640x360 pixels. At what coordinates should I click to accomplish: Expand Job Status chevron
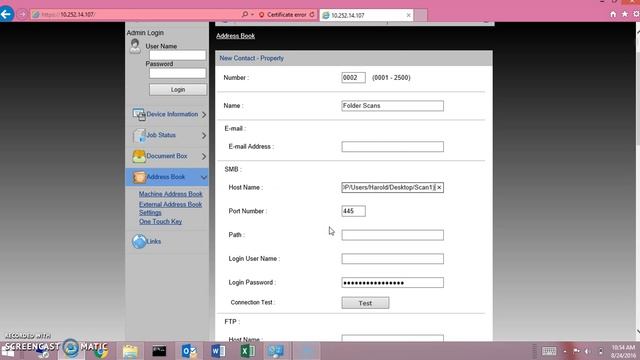pyautogui.click(x=204, y=136)
